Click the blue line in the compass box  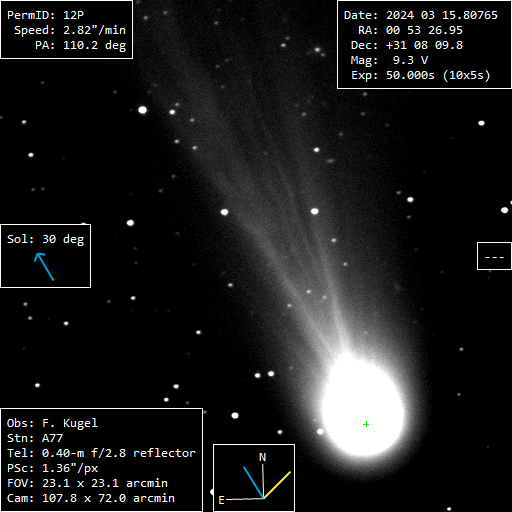tap(253, 482)
